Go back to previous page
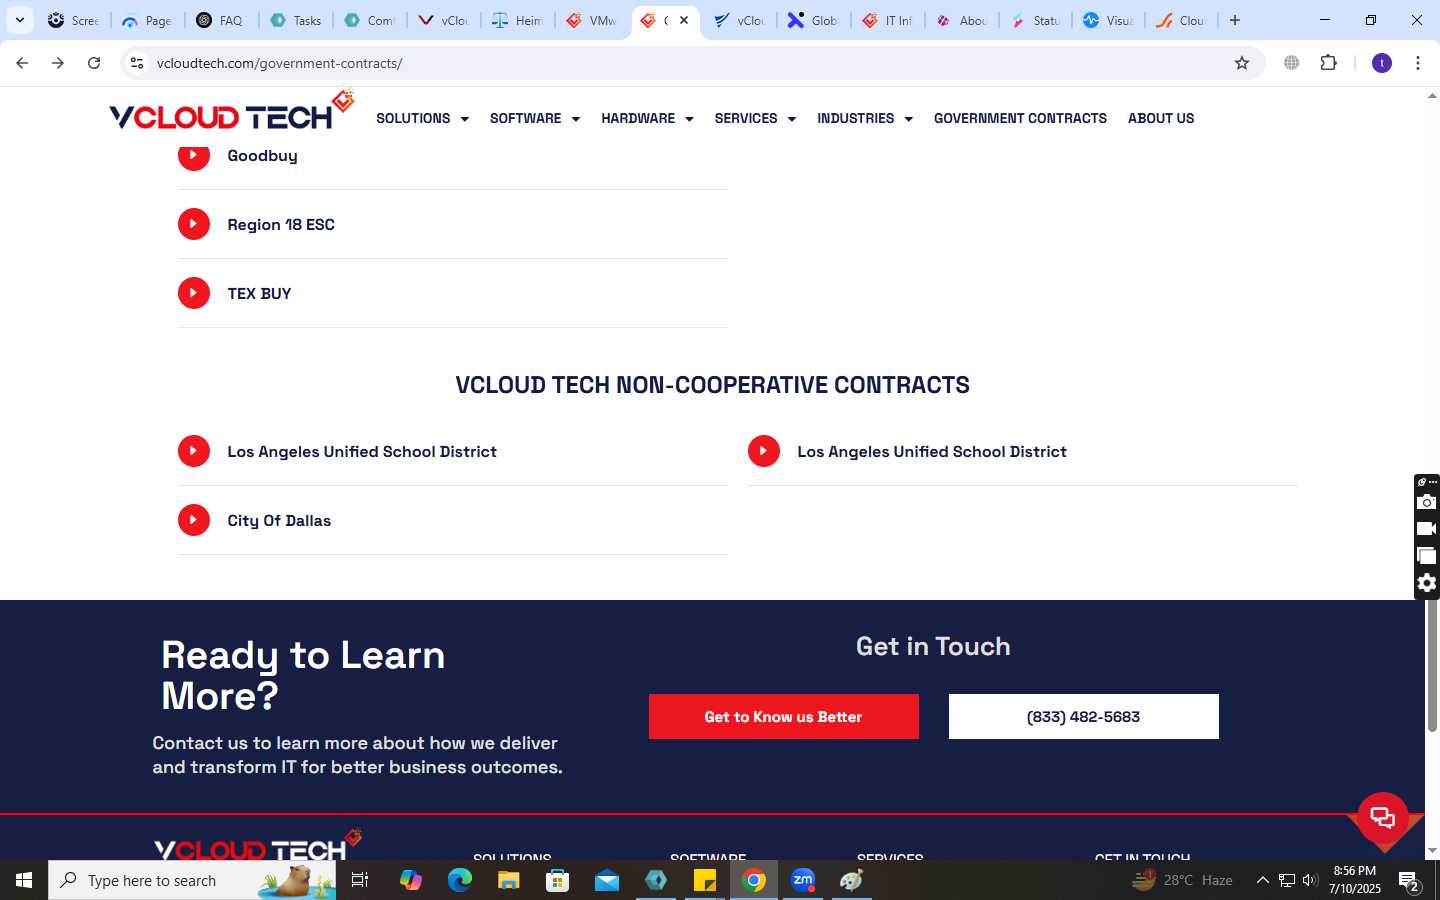 [22, 63]
